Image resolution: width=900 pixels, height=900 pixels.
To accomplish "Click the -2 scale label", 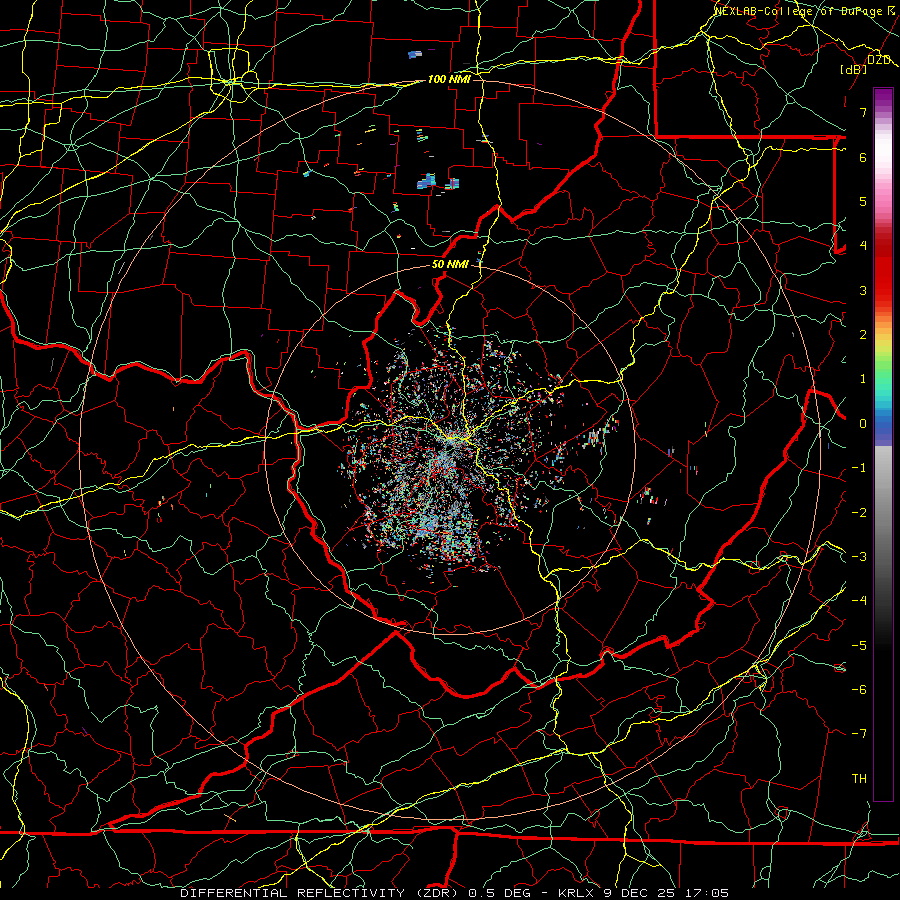I will tap(859, 513).
